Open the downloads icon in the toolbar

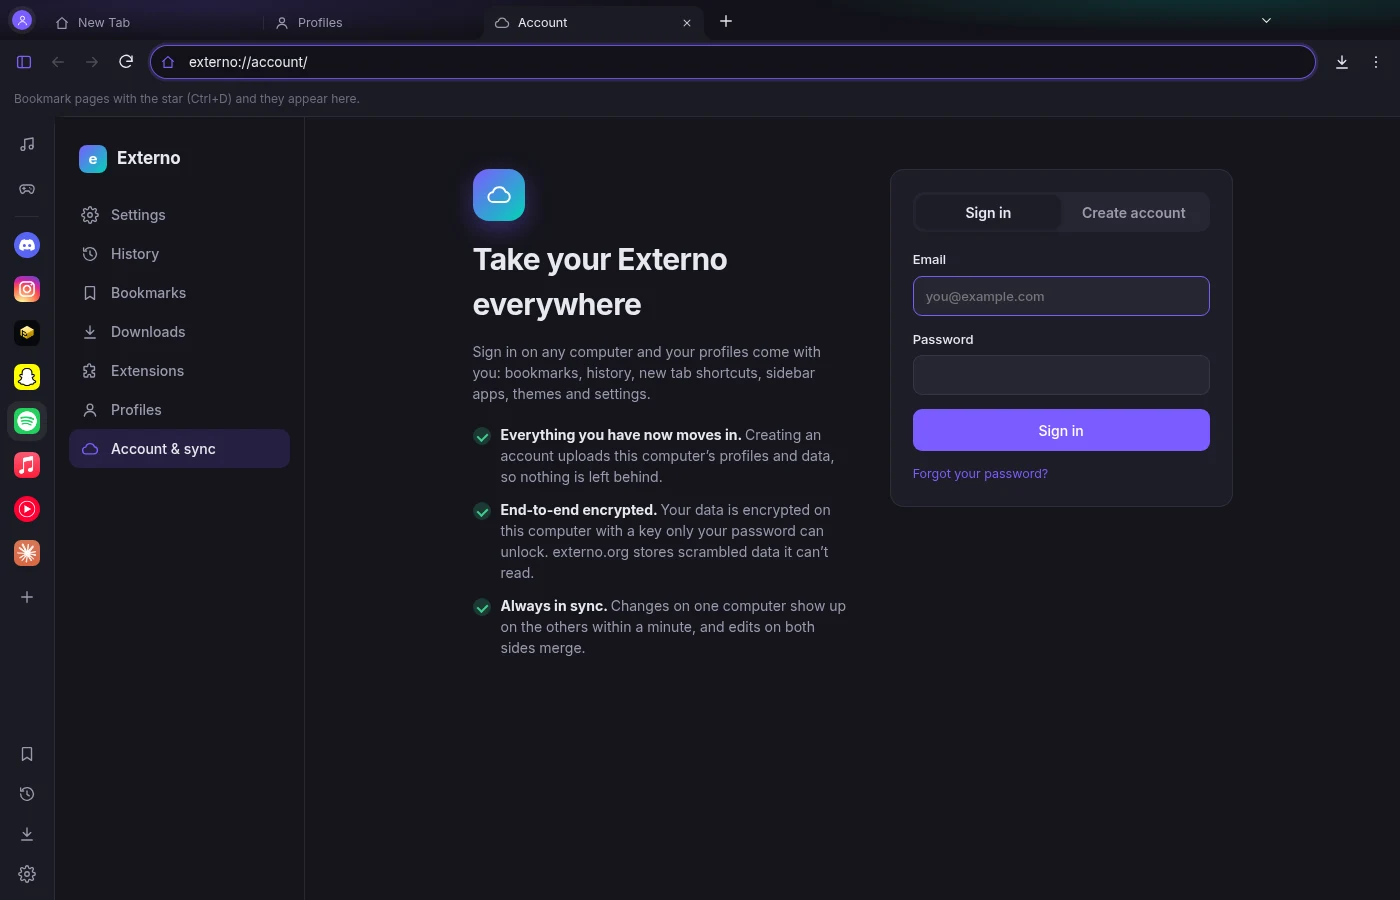(x=1342, y=62)
